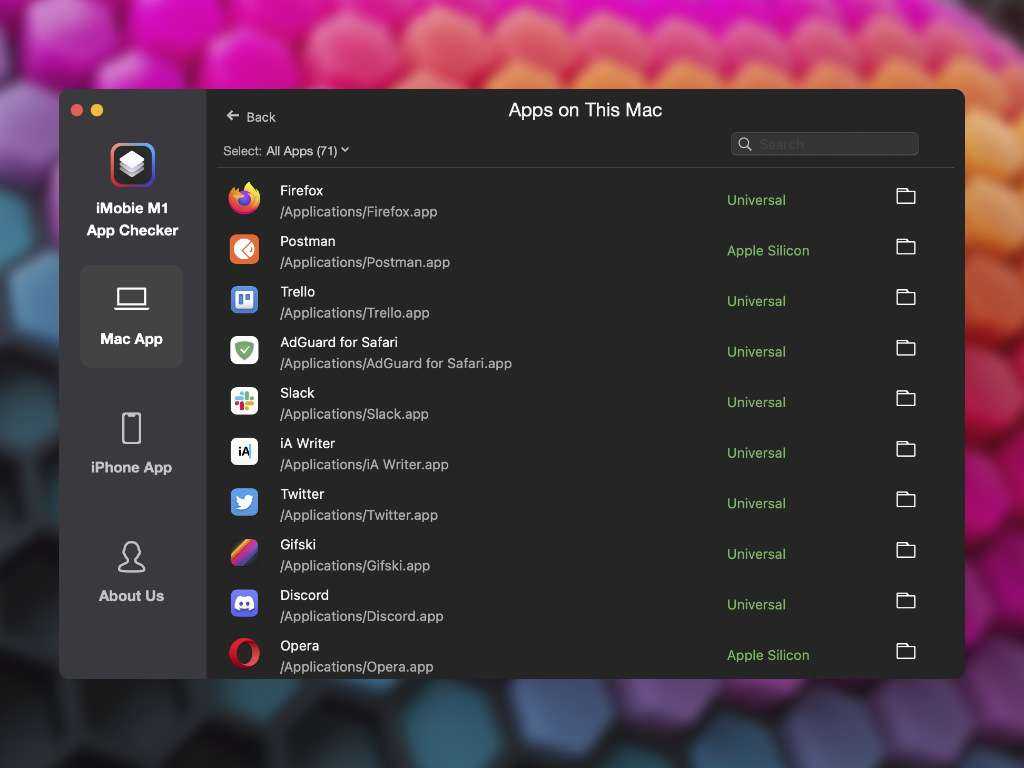
Task: Go to the About Us section
Action: (x=131, y=572)
